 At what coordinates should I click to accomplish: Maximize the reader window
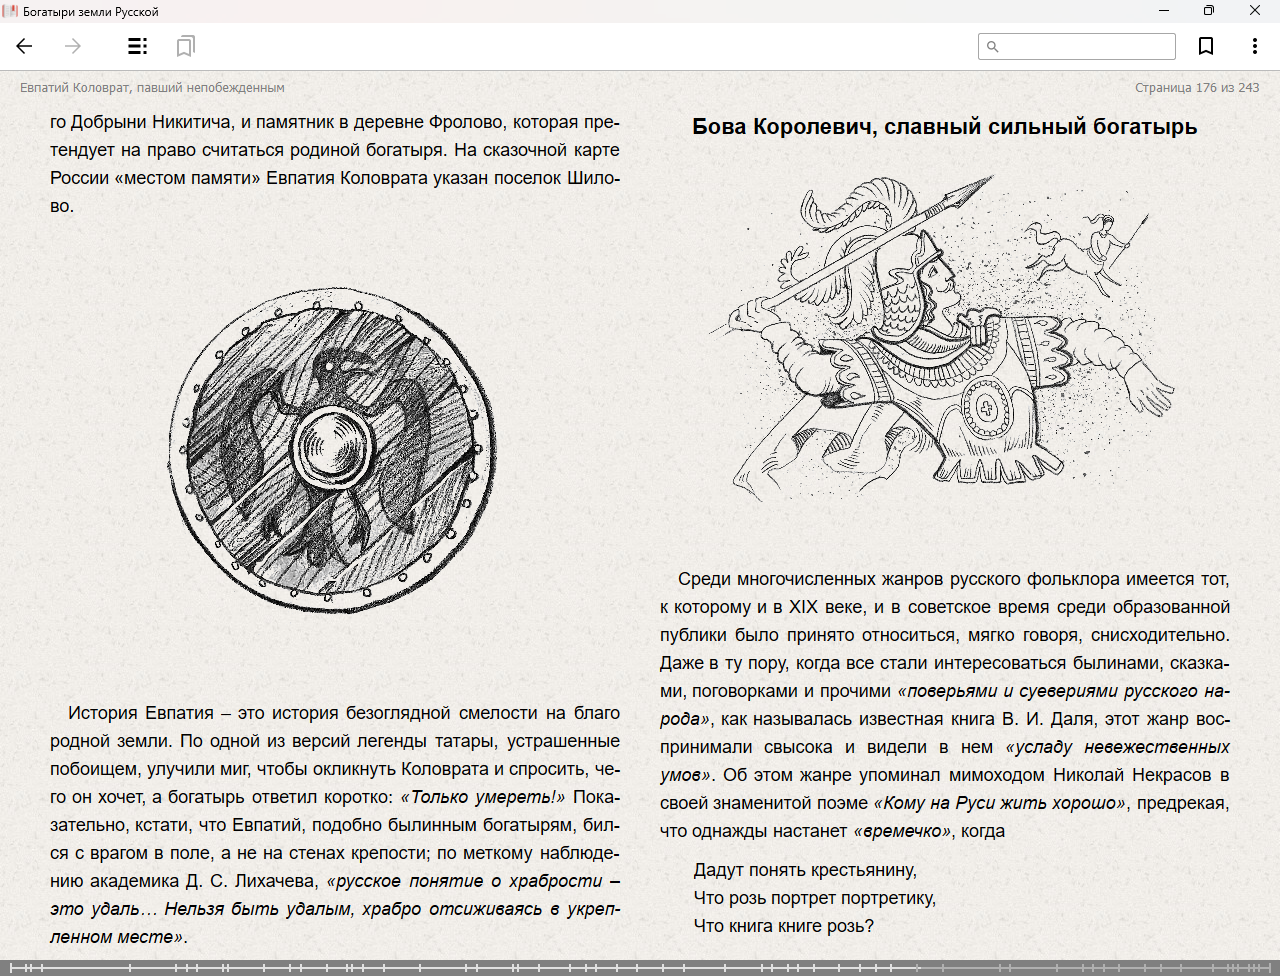pyautogui.click(x=1209, y=11)
